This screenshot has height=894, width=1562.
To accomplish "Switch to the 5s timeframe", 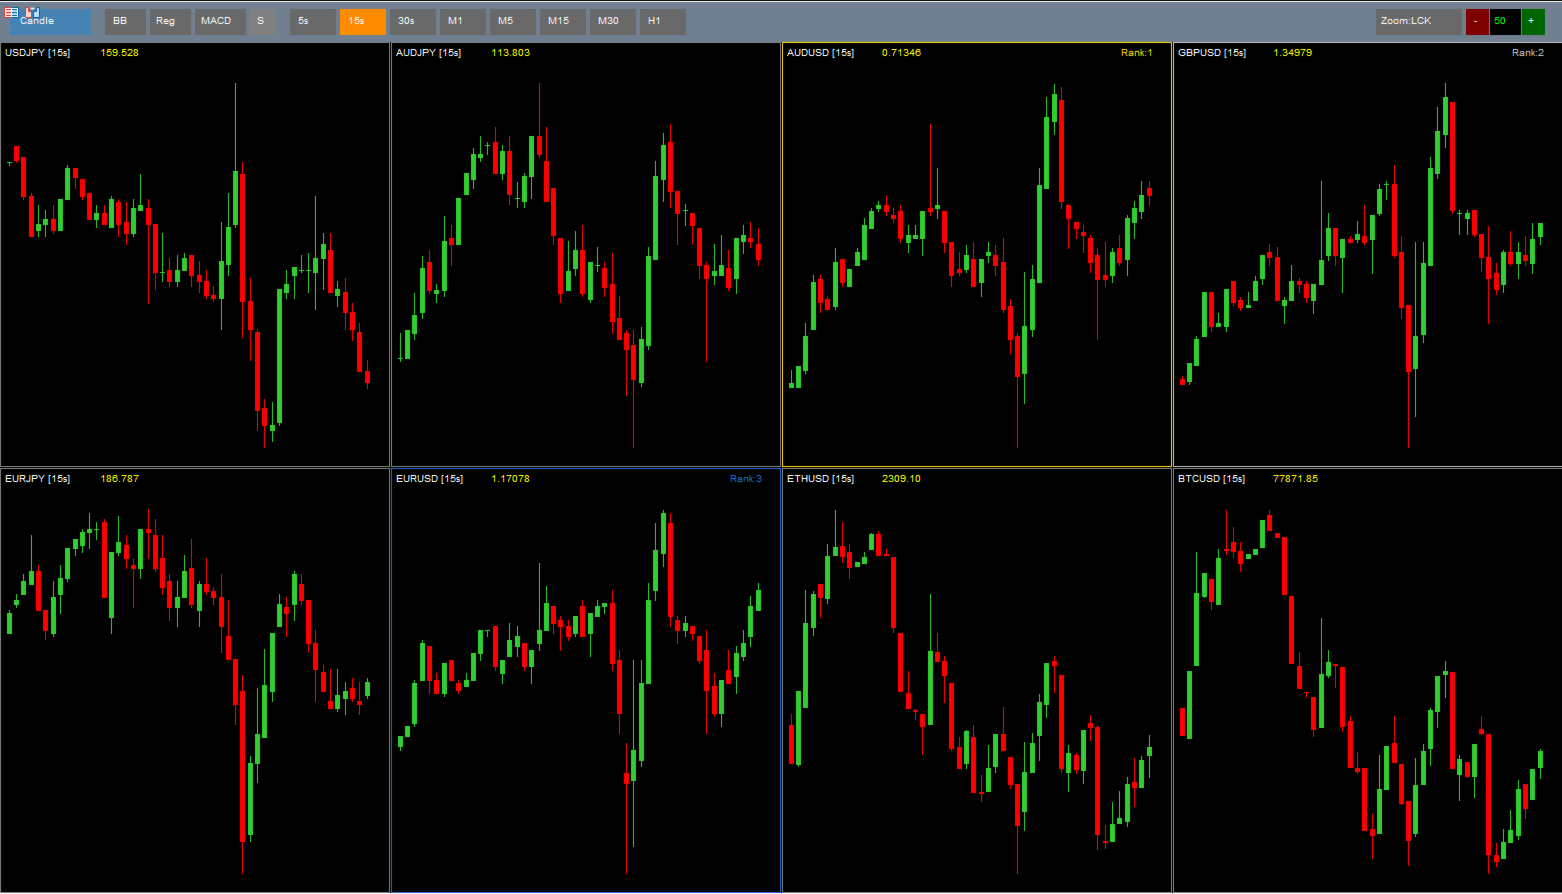I will [x=313, y=22].
